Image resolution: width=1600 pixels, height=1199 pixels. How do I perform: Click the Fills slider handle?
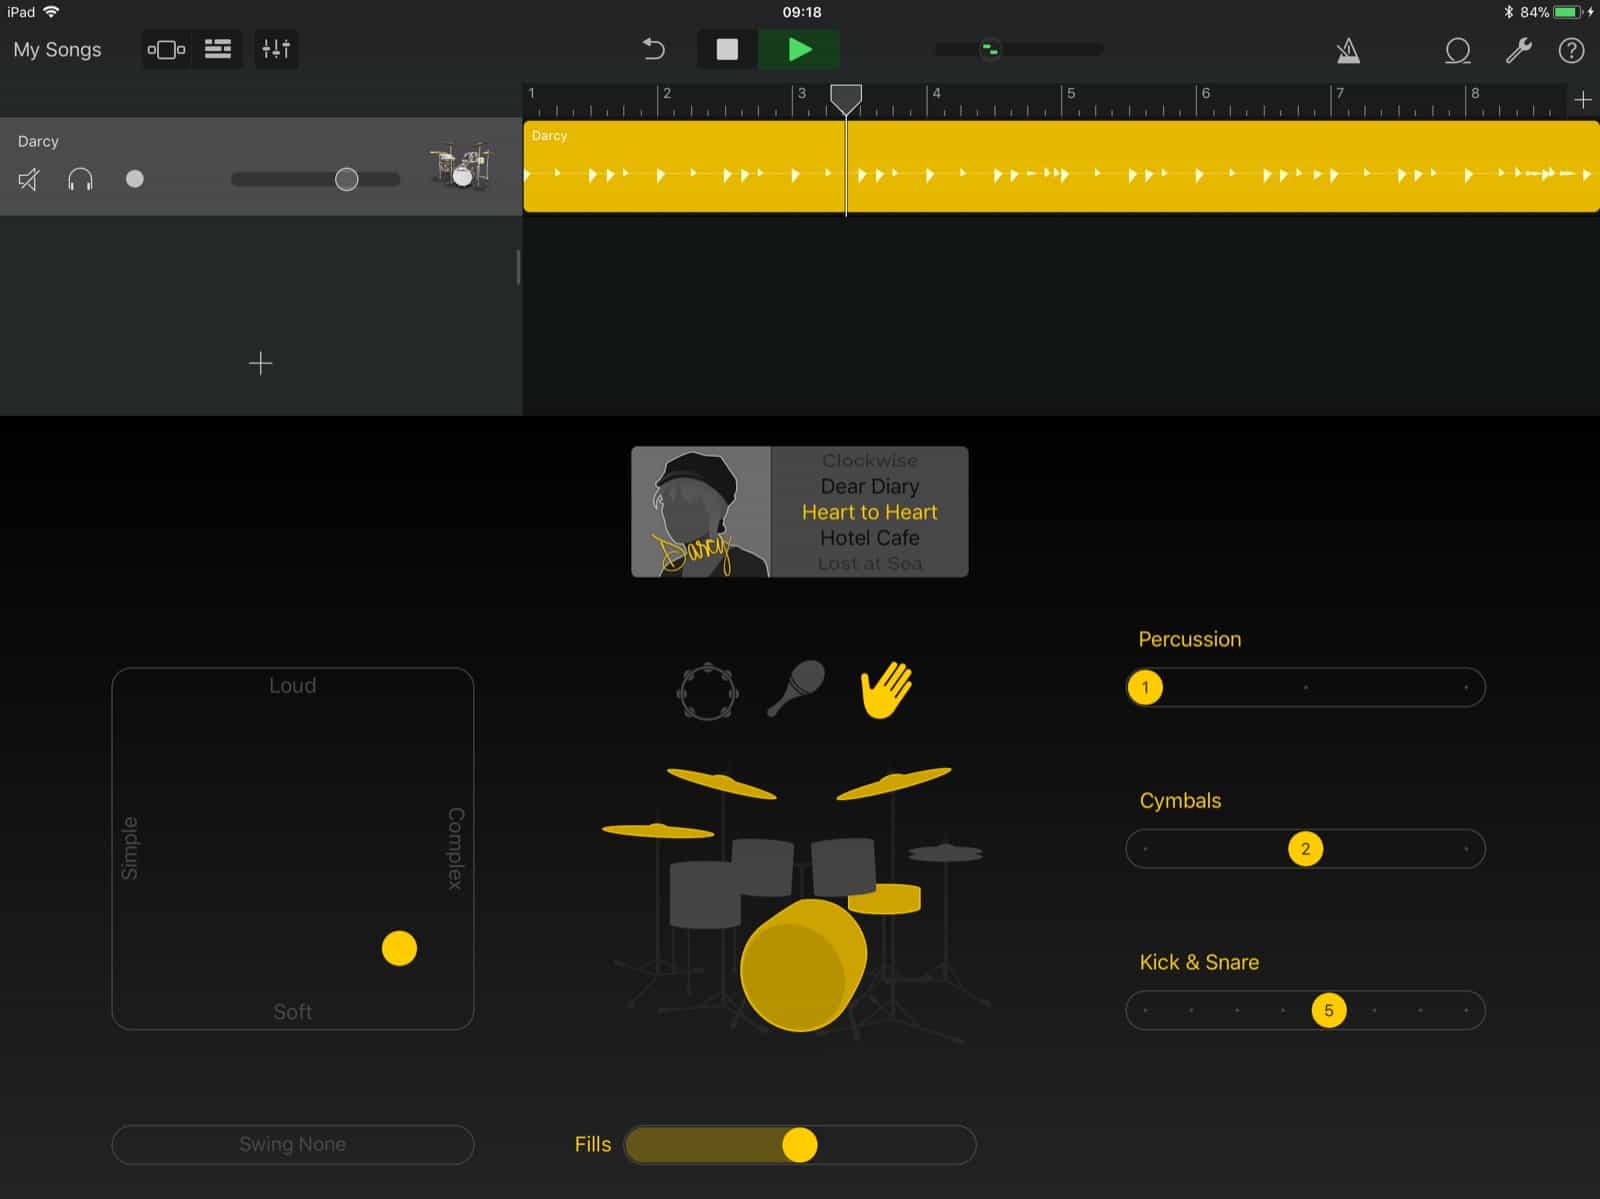coord(799,1144)
